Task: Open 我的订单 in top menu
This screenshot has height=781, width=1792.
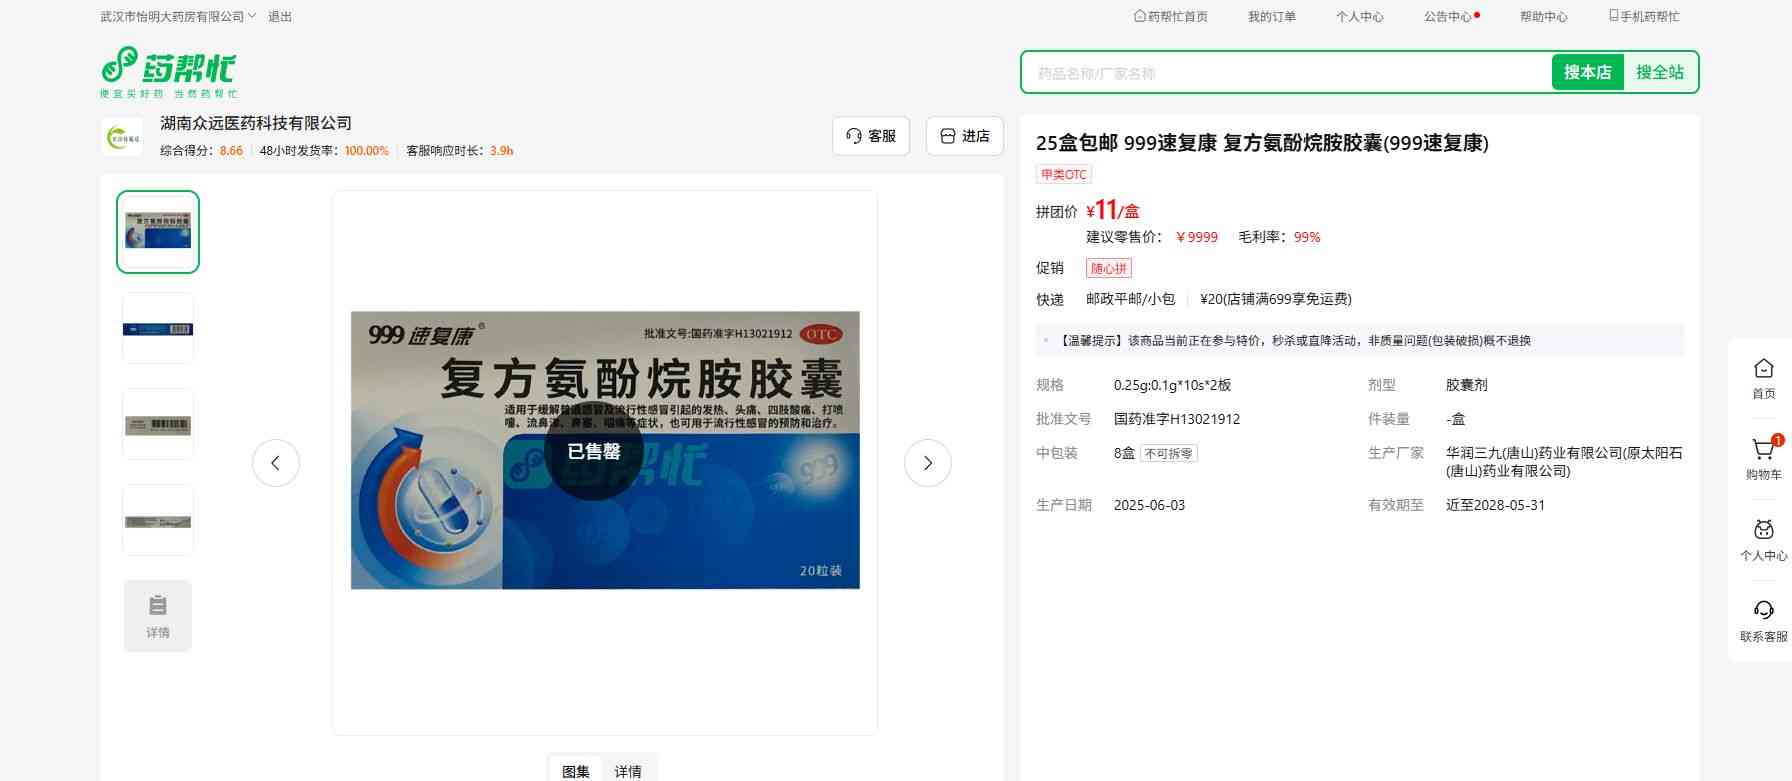Action: click(1271, 17)
